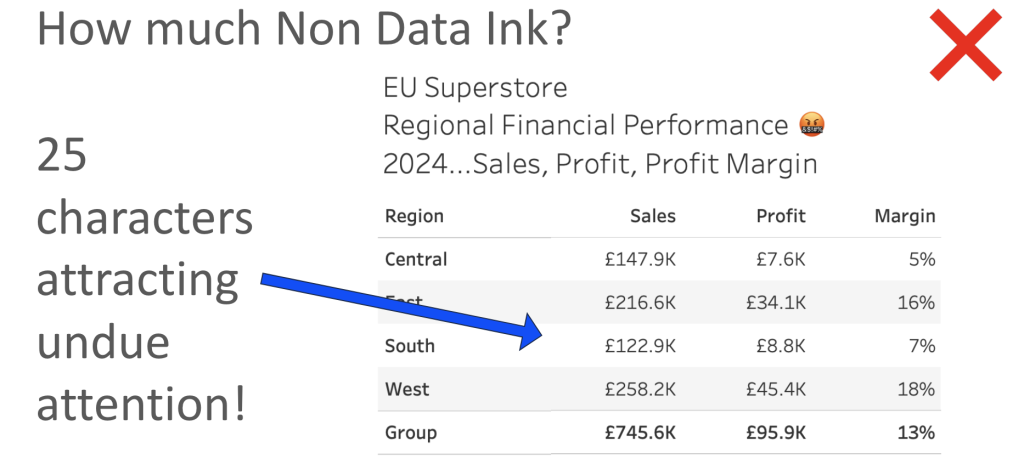Click the £34.1K East profit value
This screenshot has height=464, width=1024.
point(776,303)
